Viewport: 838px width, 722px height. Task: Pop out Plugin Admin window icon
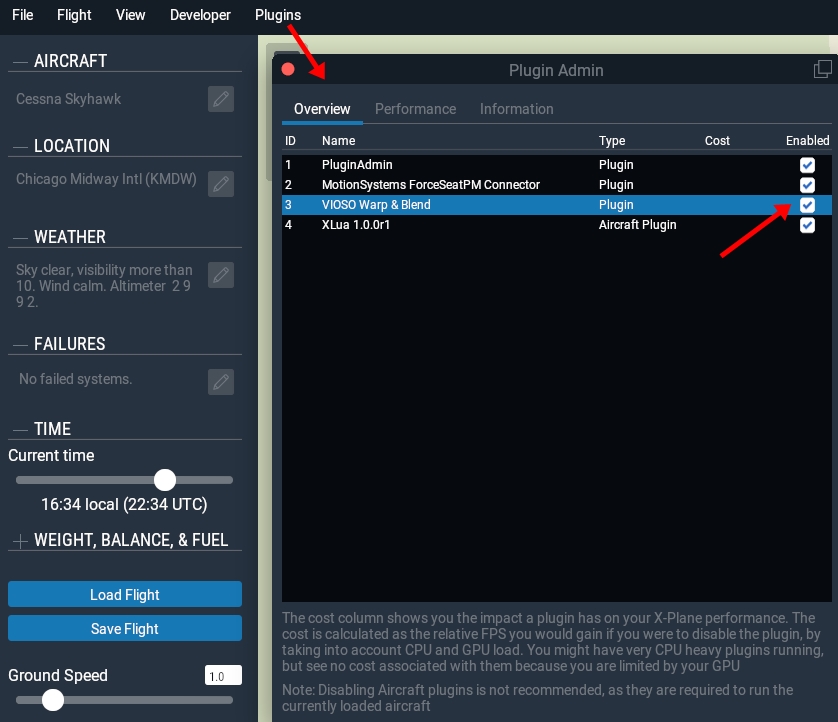823,69
